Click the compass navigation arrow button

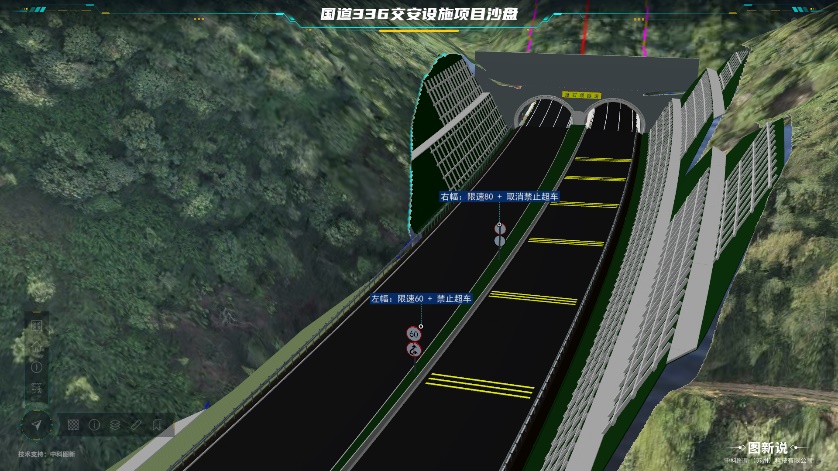[x=37, y=425]
